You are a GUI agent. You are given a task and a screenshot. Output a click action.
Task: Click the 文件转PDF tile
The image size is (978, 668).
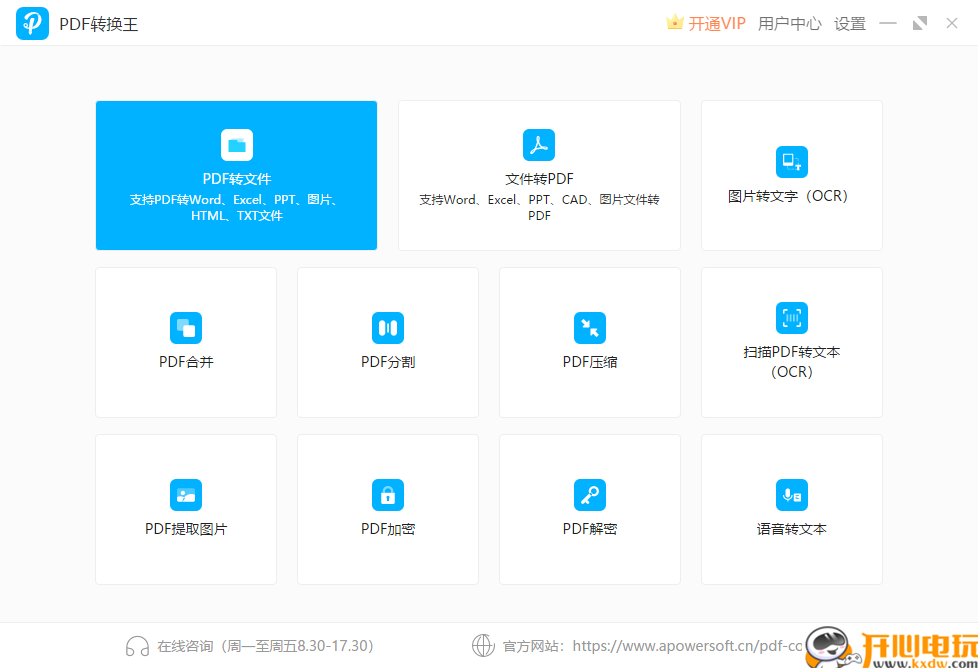click(538, 175)
